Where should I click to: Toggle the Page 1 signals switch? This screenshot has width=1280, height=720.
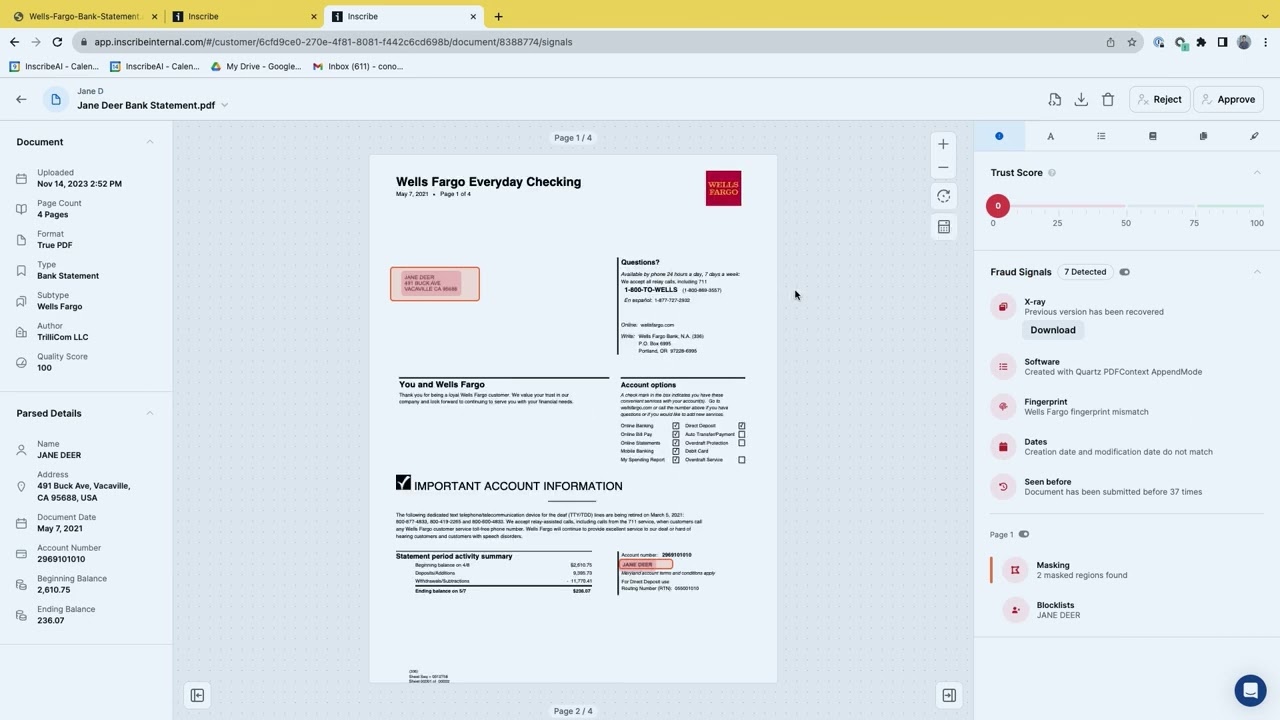point(1024,534)
